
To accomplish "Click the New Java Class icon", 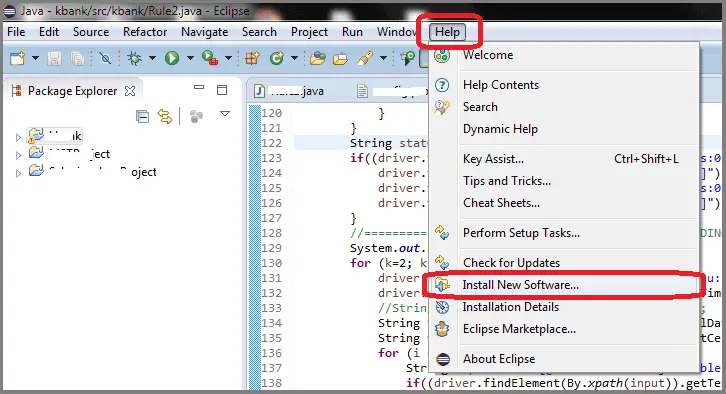I will 277,58.
